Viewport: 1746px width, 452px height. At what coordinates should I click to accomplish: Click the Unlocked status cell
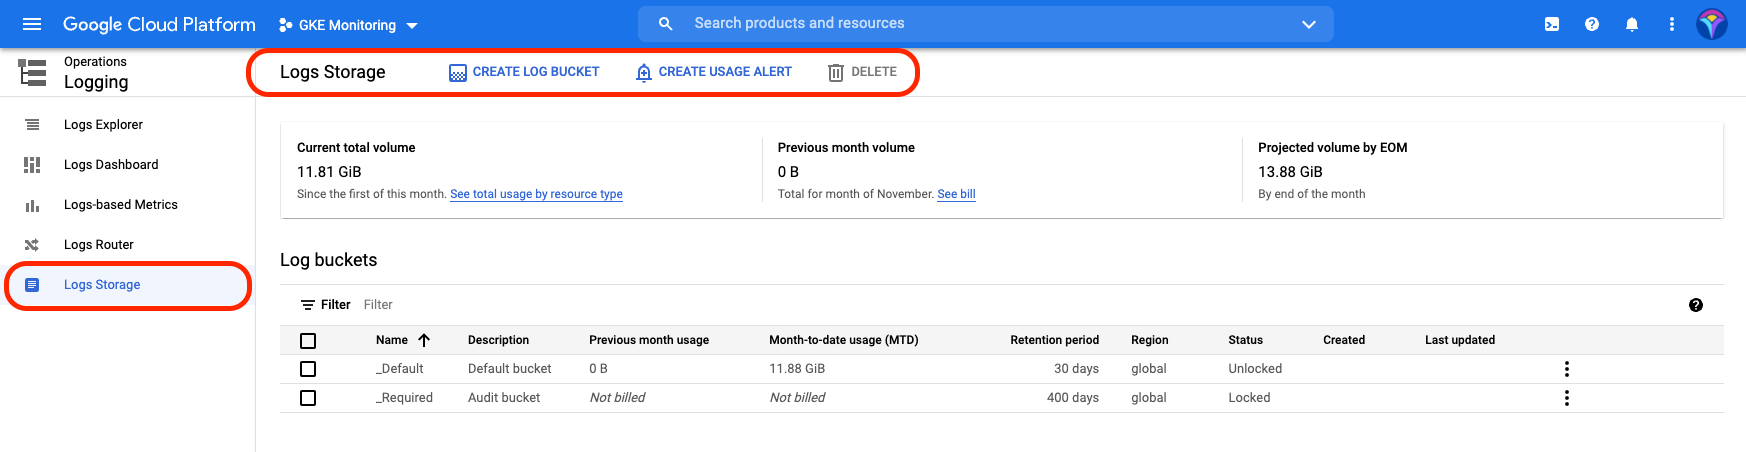(1255, 369)
